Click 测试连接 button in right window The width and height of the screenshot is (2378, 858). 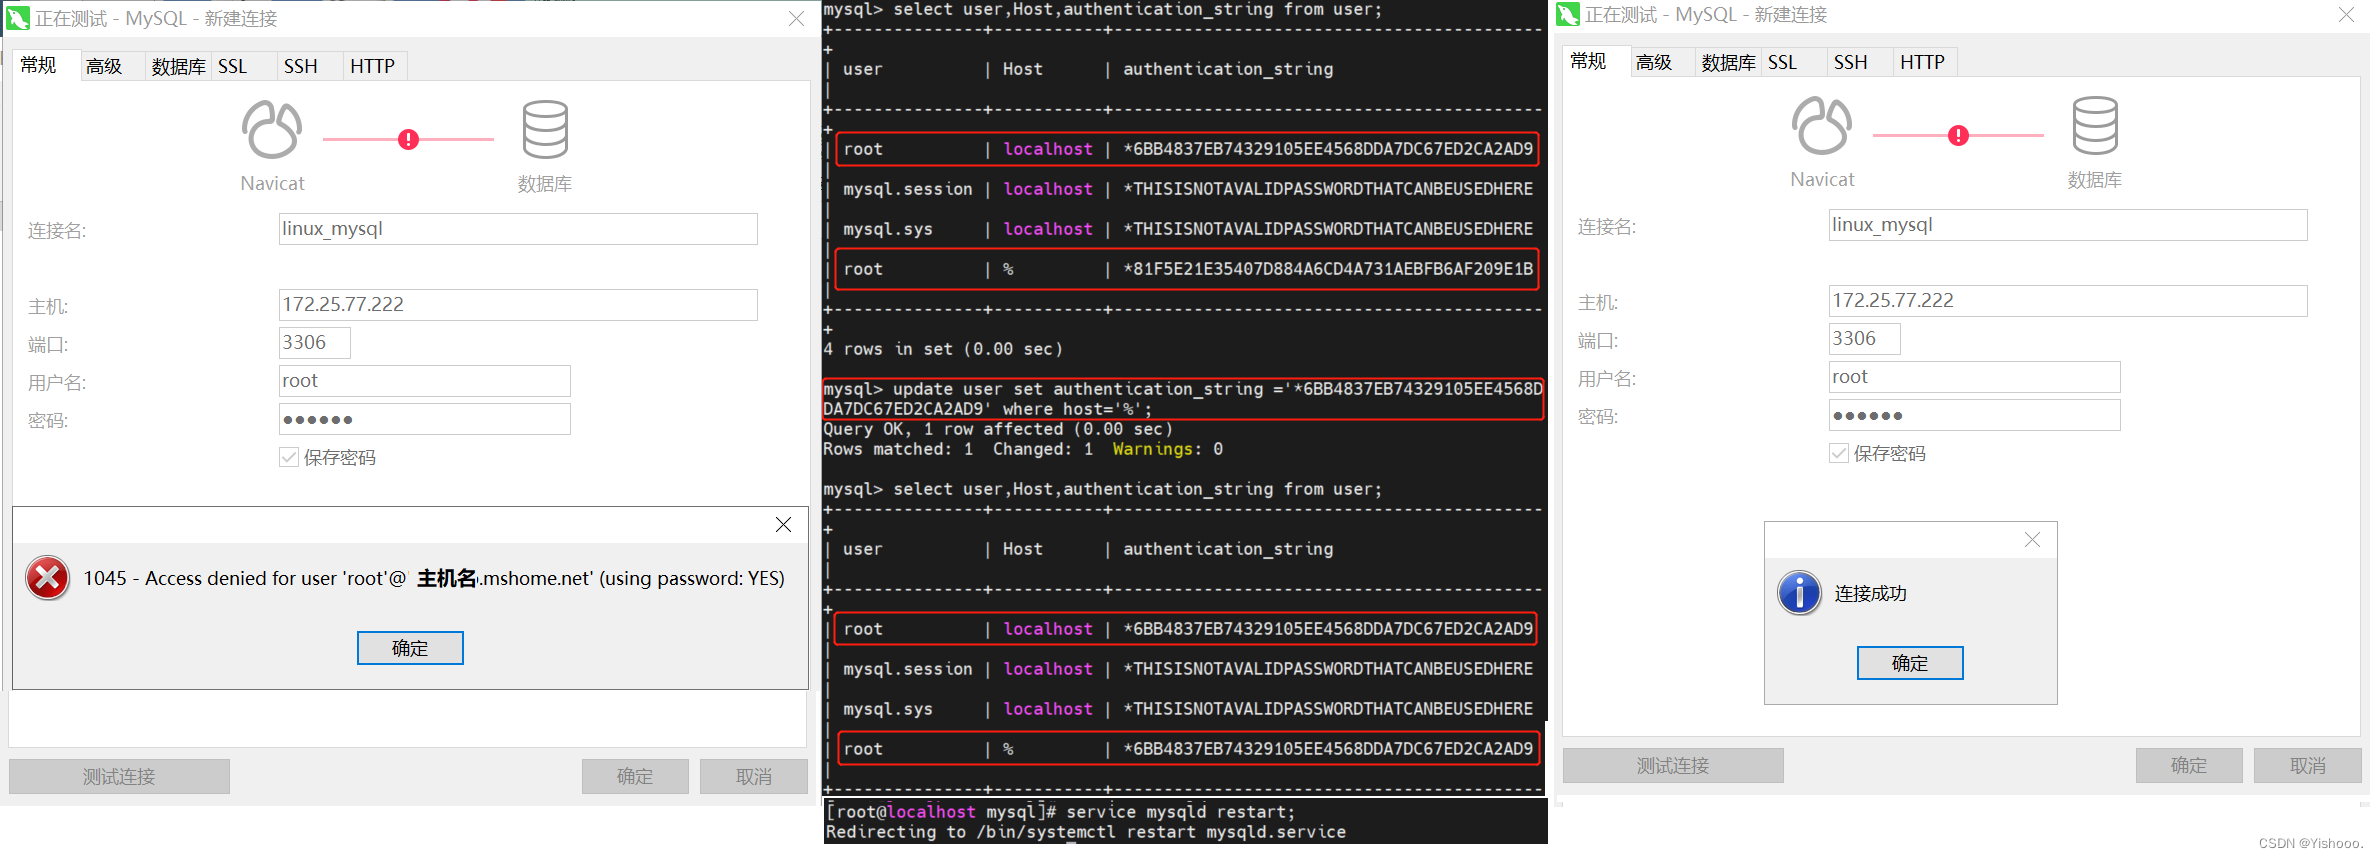click(1673, 765)
